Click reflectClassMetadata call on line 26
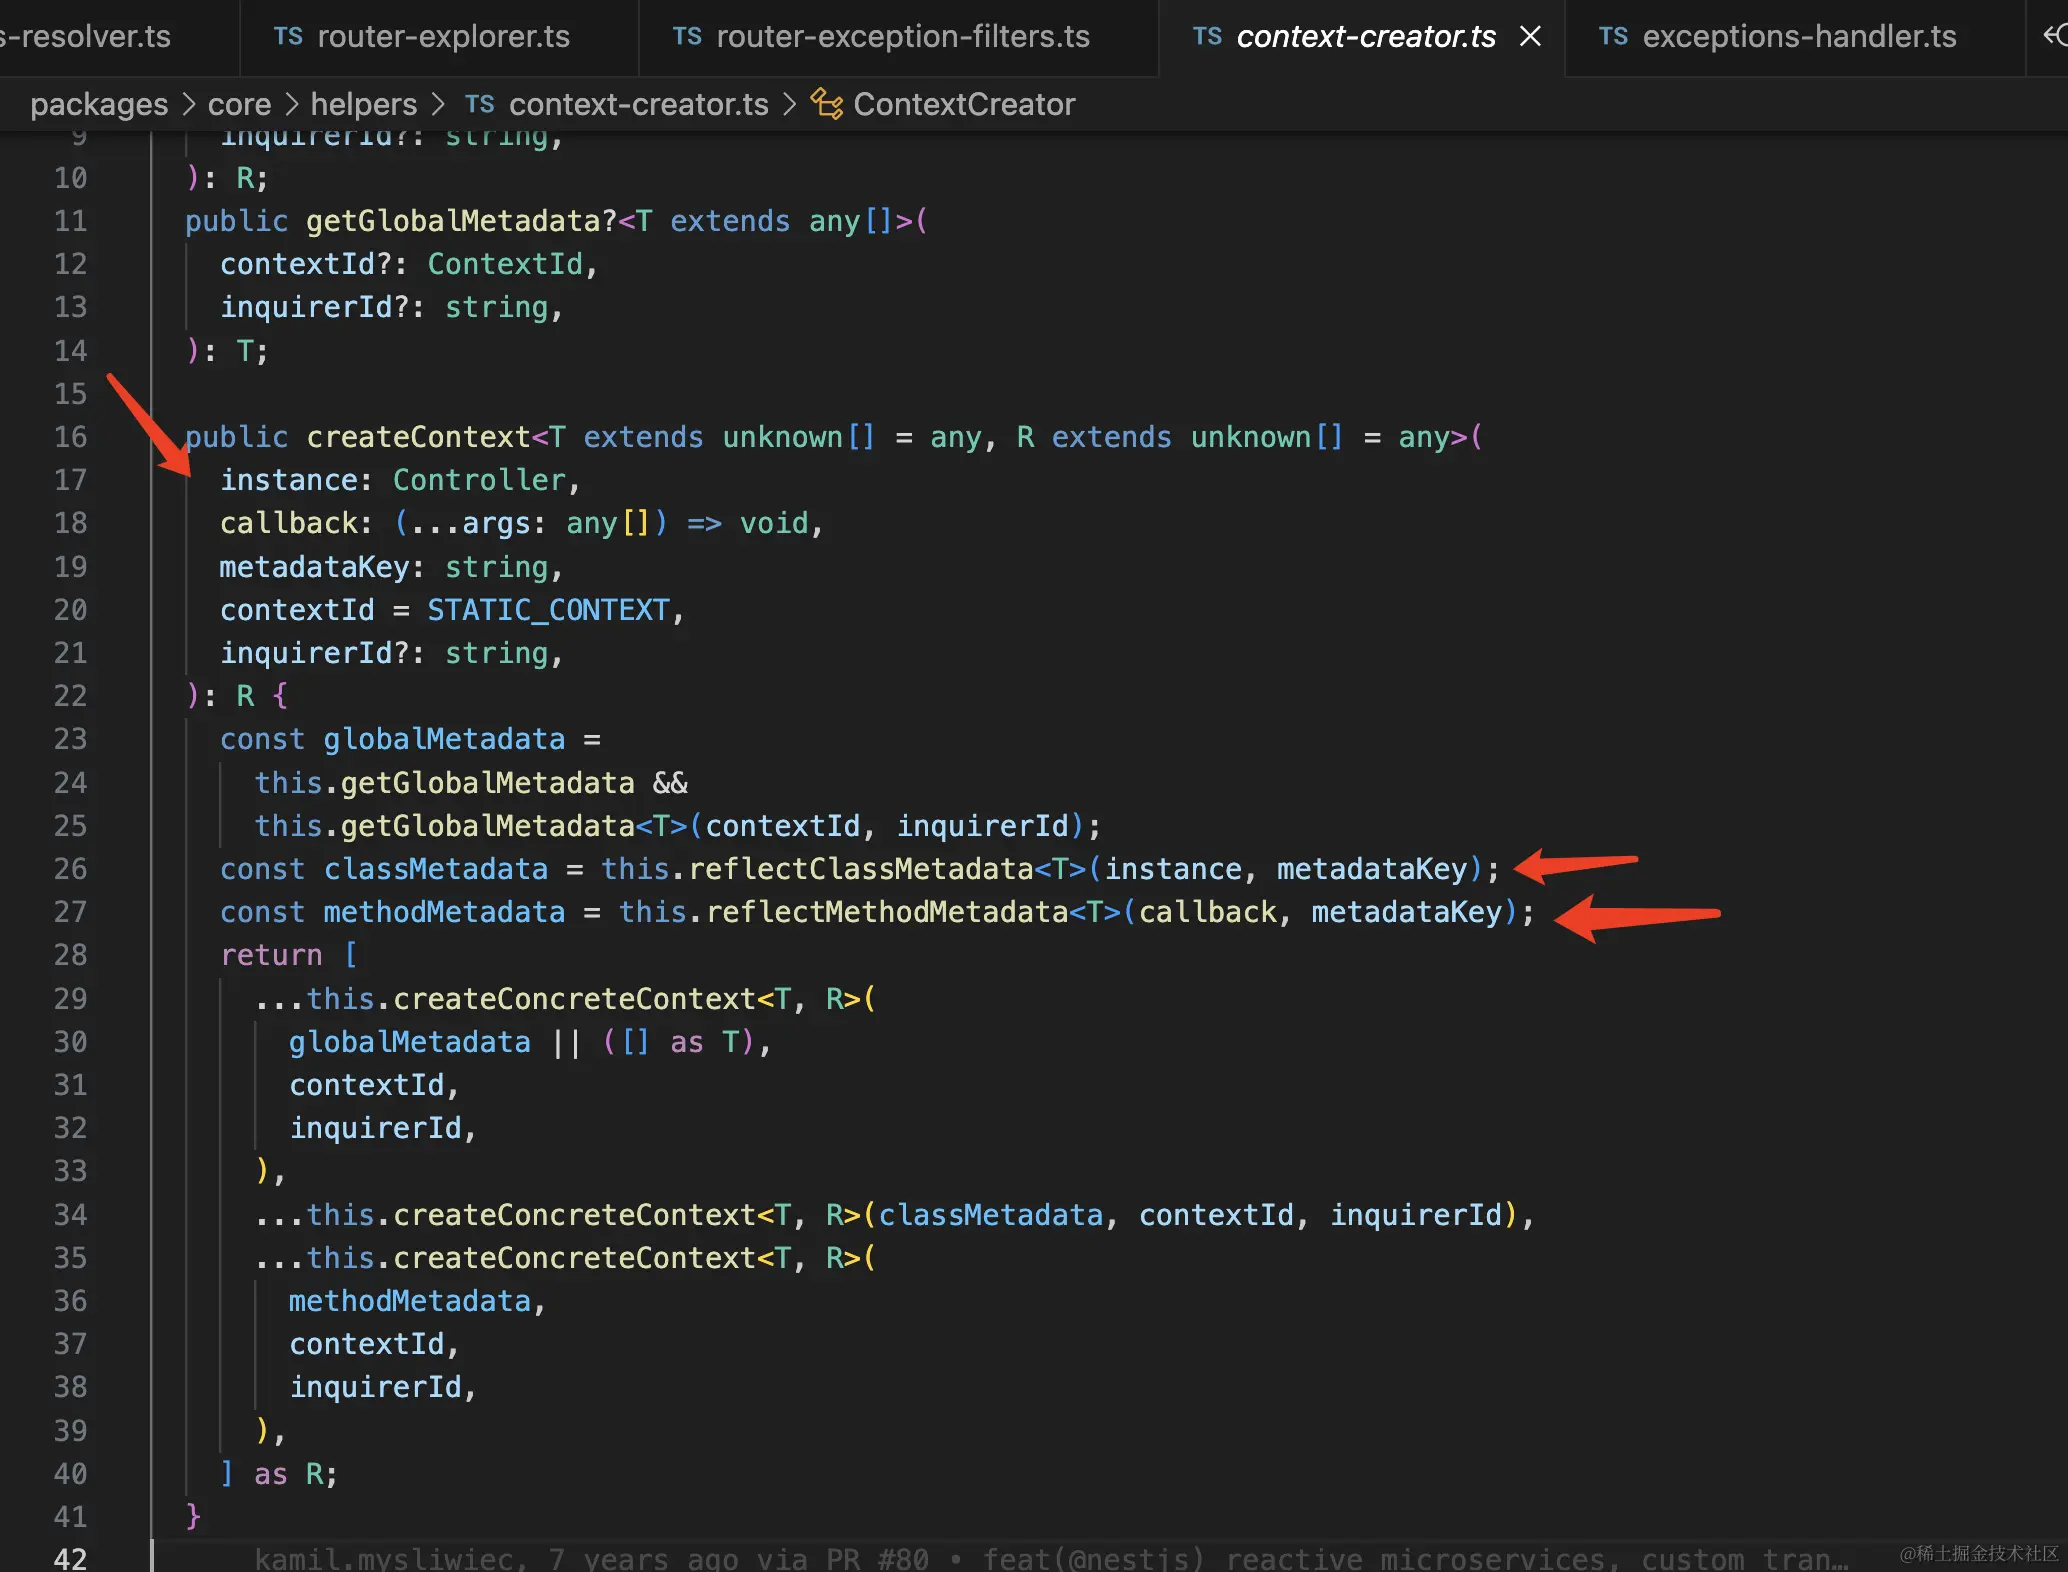This screenshot has width=2068, height=1572. point(860,869)
